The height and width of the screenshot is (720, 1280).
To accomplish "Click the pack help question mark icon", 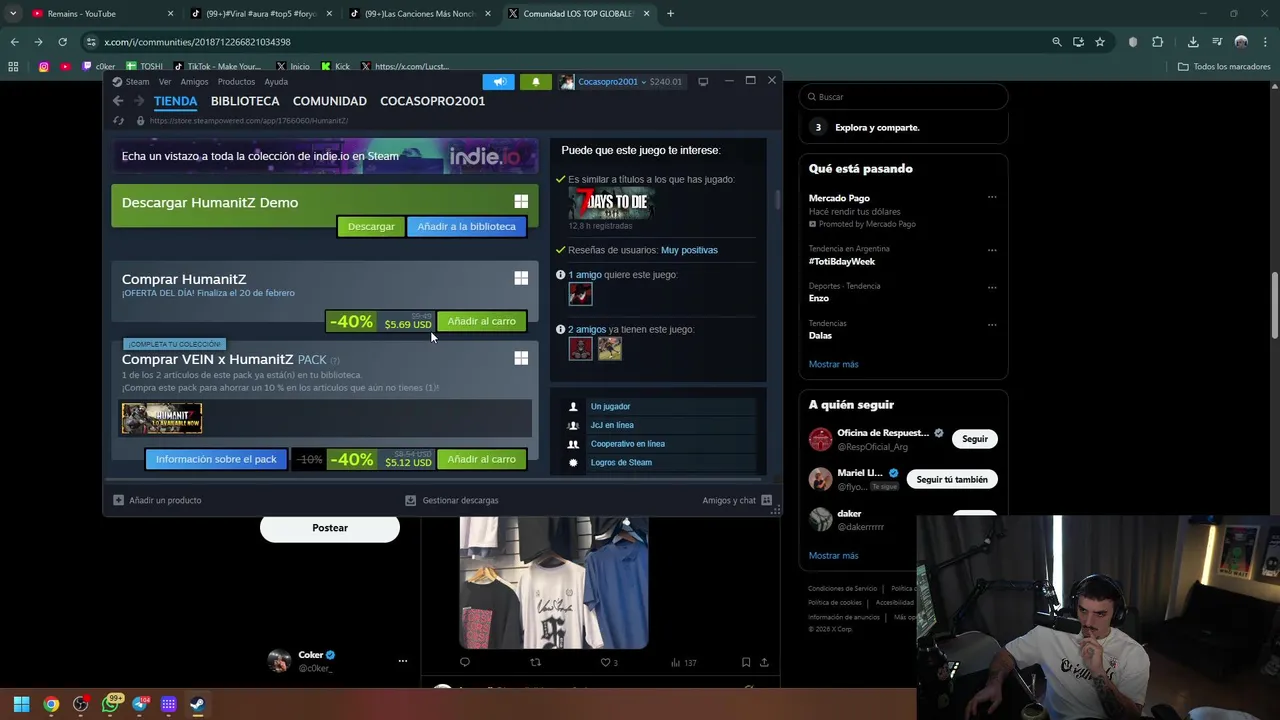I will (x=335, y=360).
